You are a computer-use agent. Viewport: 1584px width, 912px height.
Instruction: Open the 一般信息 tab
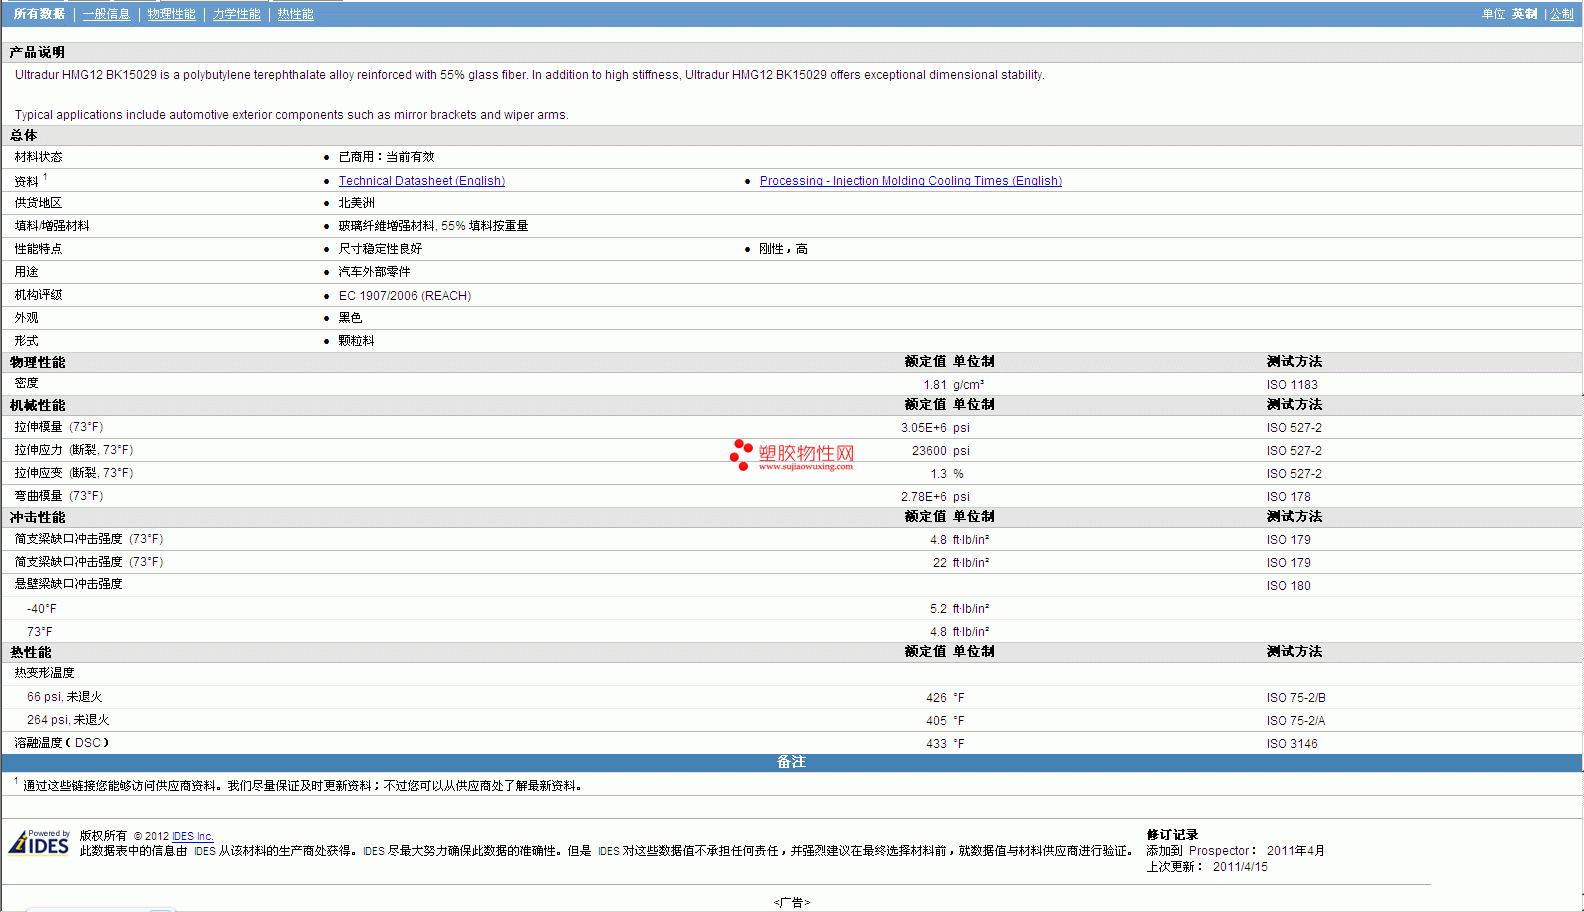[106, 14]
